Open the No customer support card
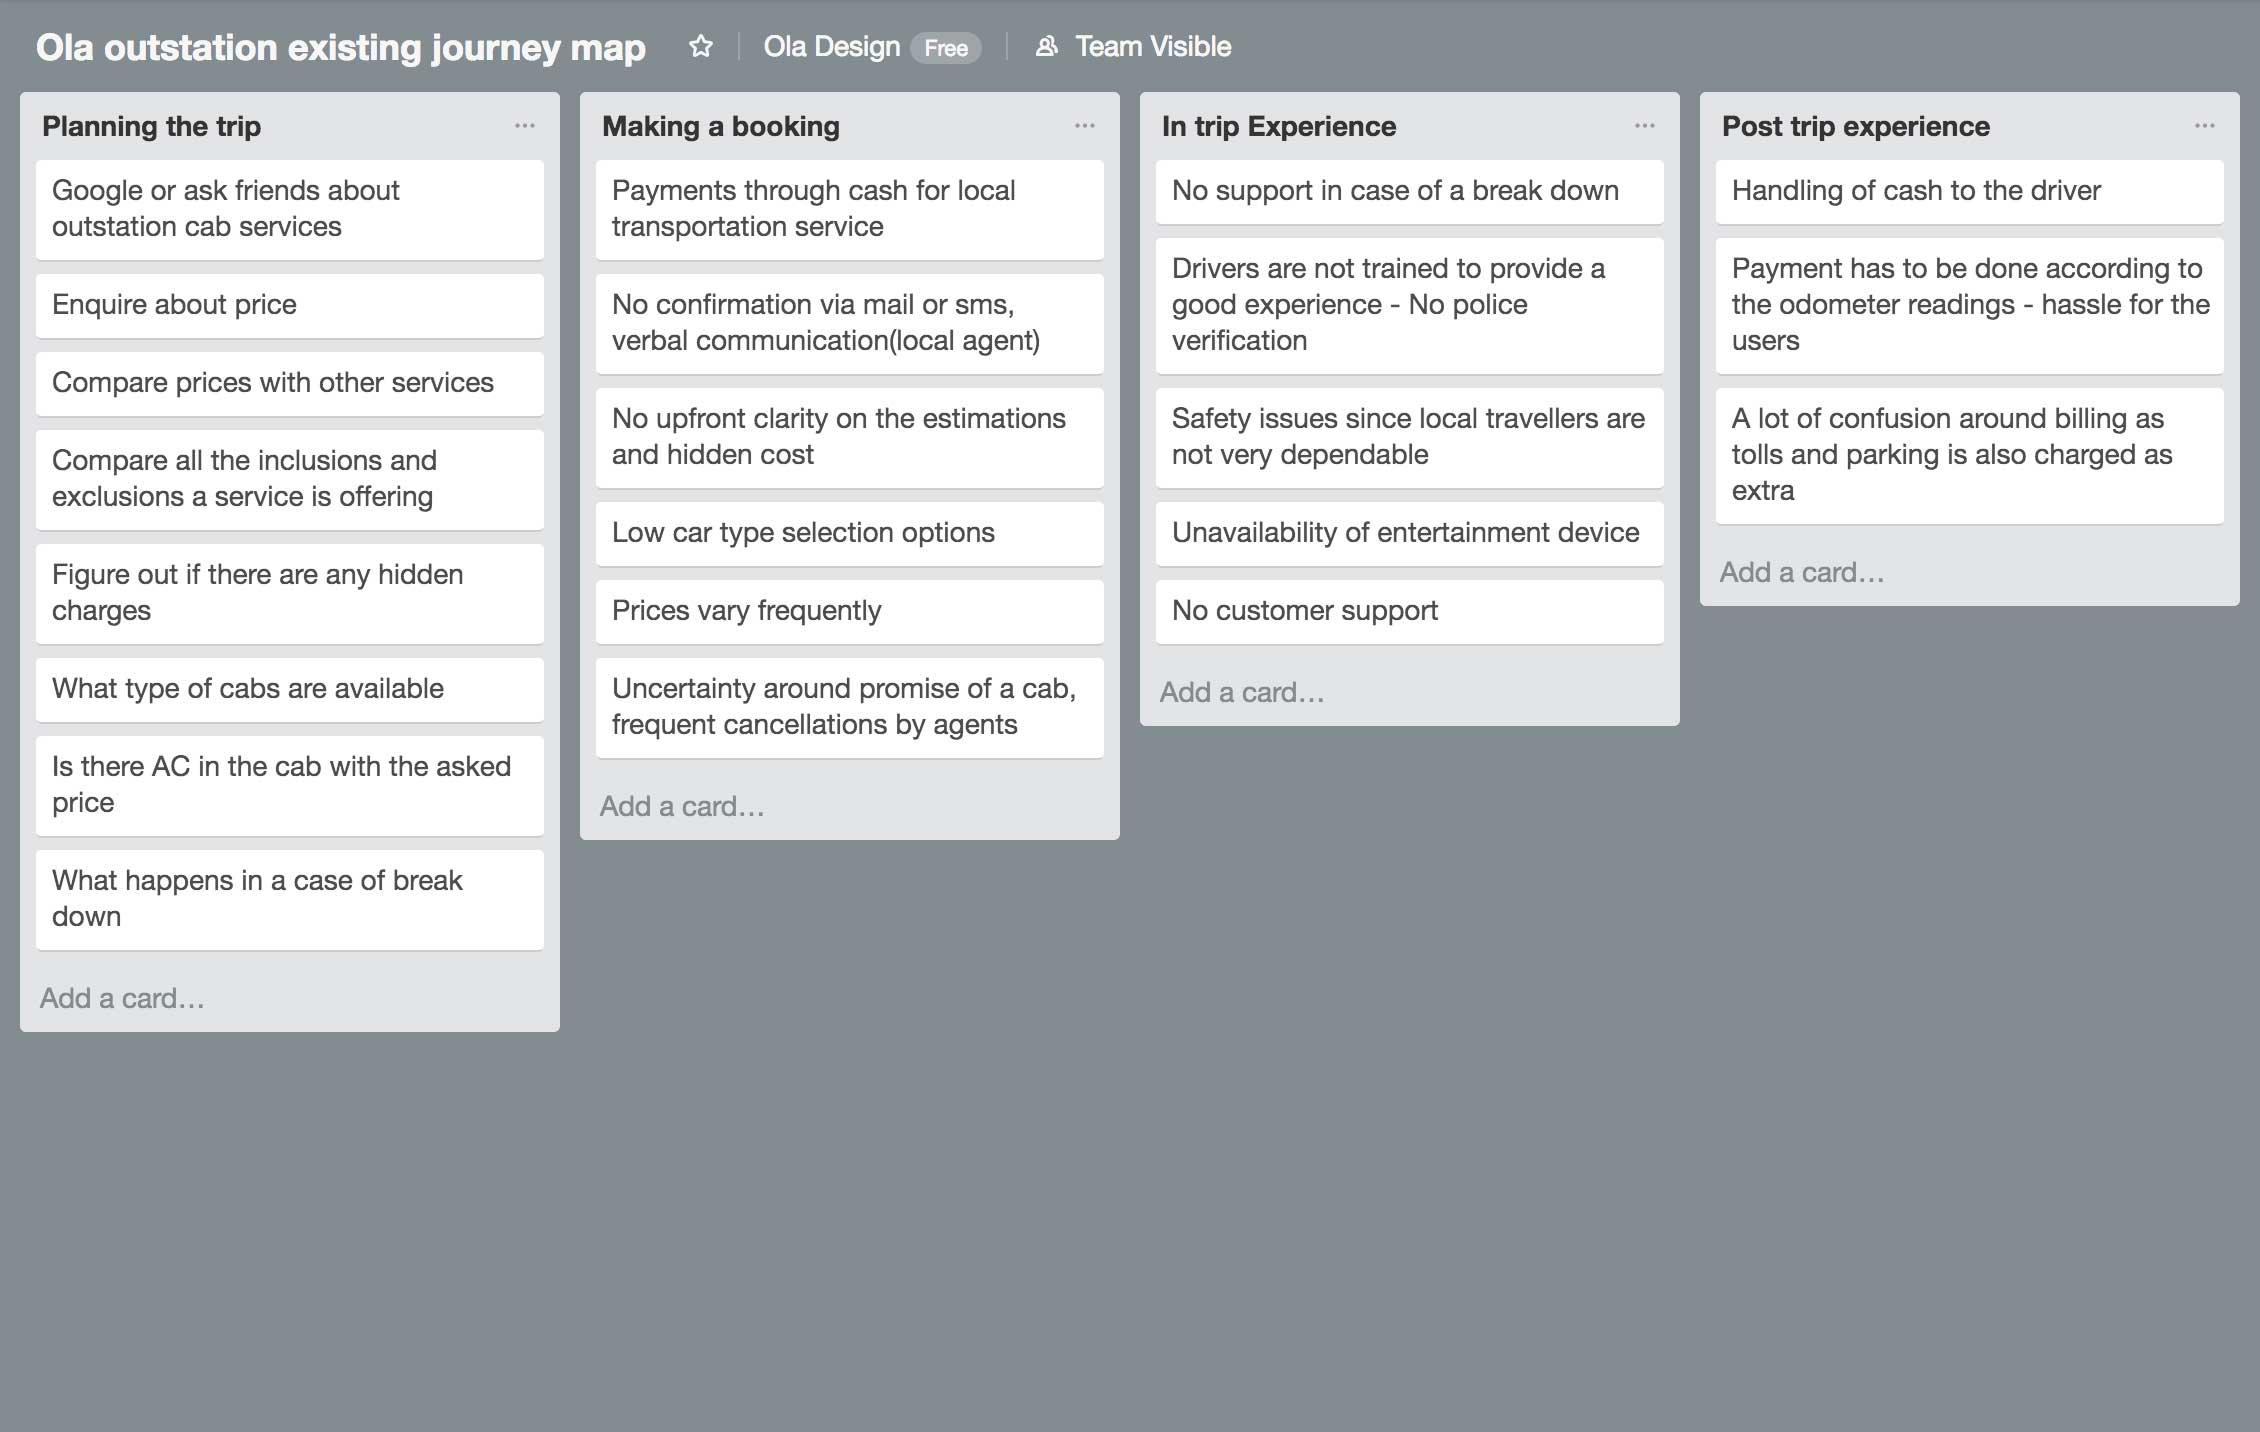The height and width of the screenshot is (1432, 2260). point(1410,611)
